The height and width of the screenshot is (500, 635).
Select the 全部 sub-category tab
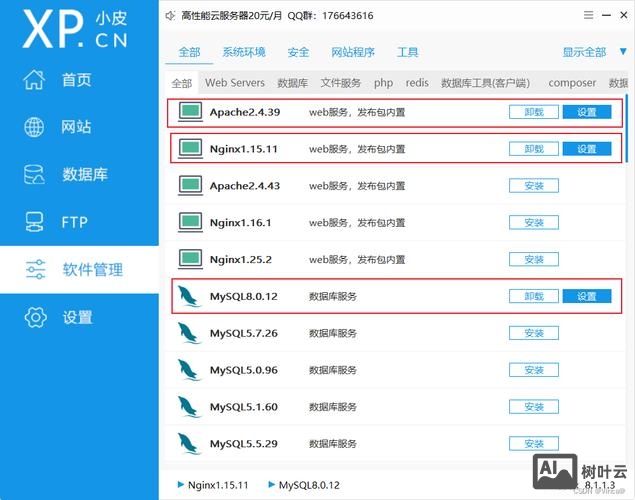(x=181, y=83)
